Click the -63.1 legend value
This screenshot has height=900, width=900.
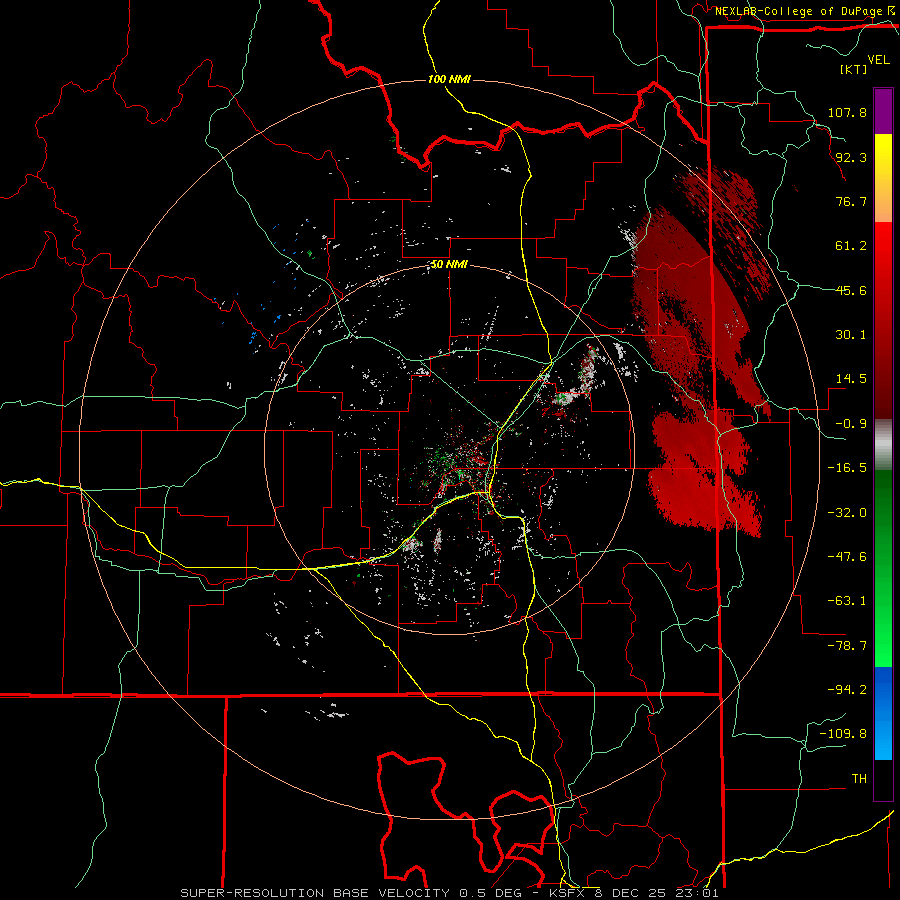847,601
